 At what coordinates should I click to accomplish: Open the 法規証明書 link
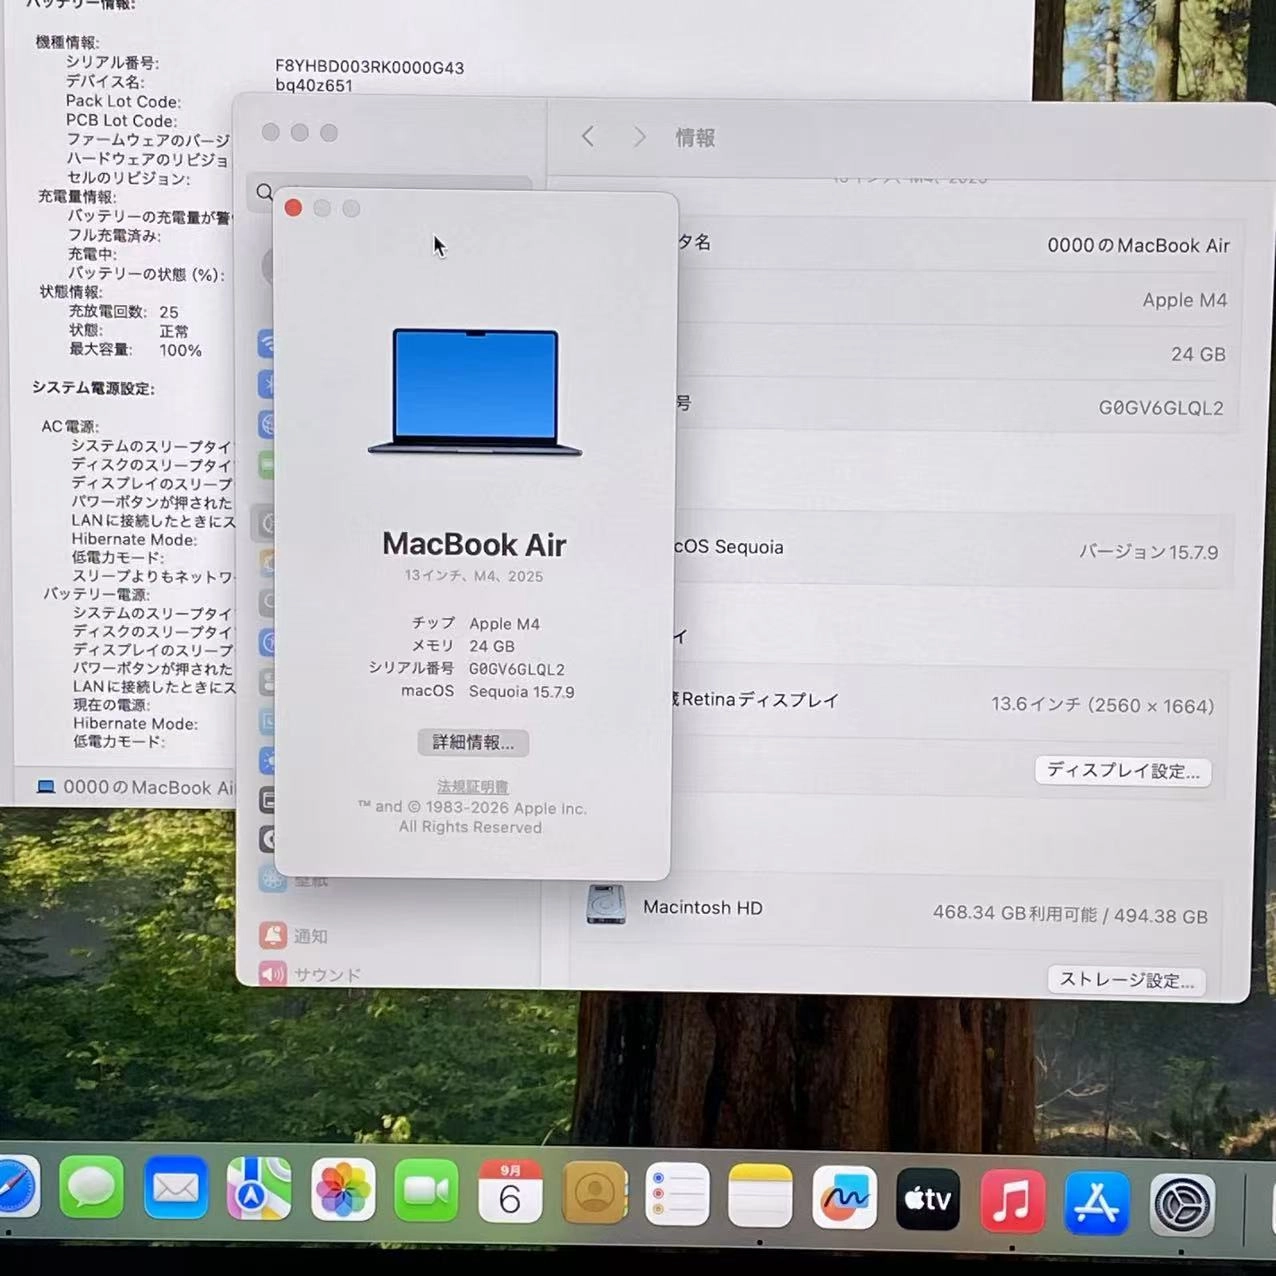[x=472, y=786]
